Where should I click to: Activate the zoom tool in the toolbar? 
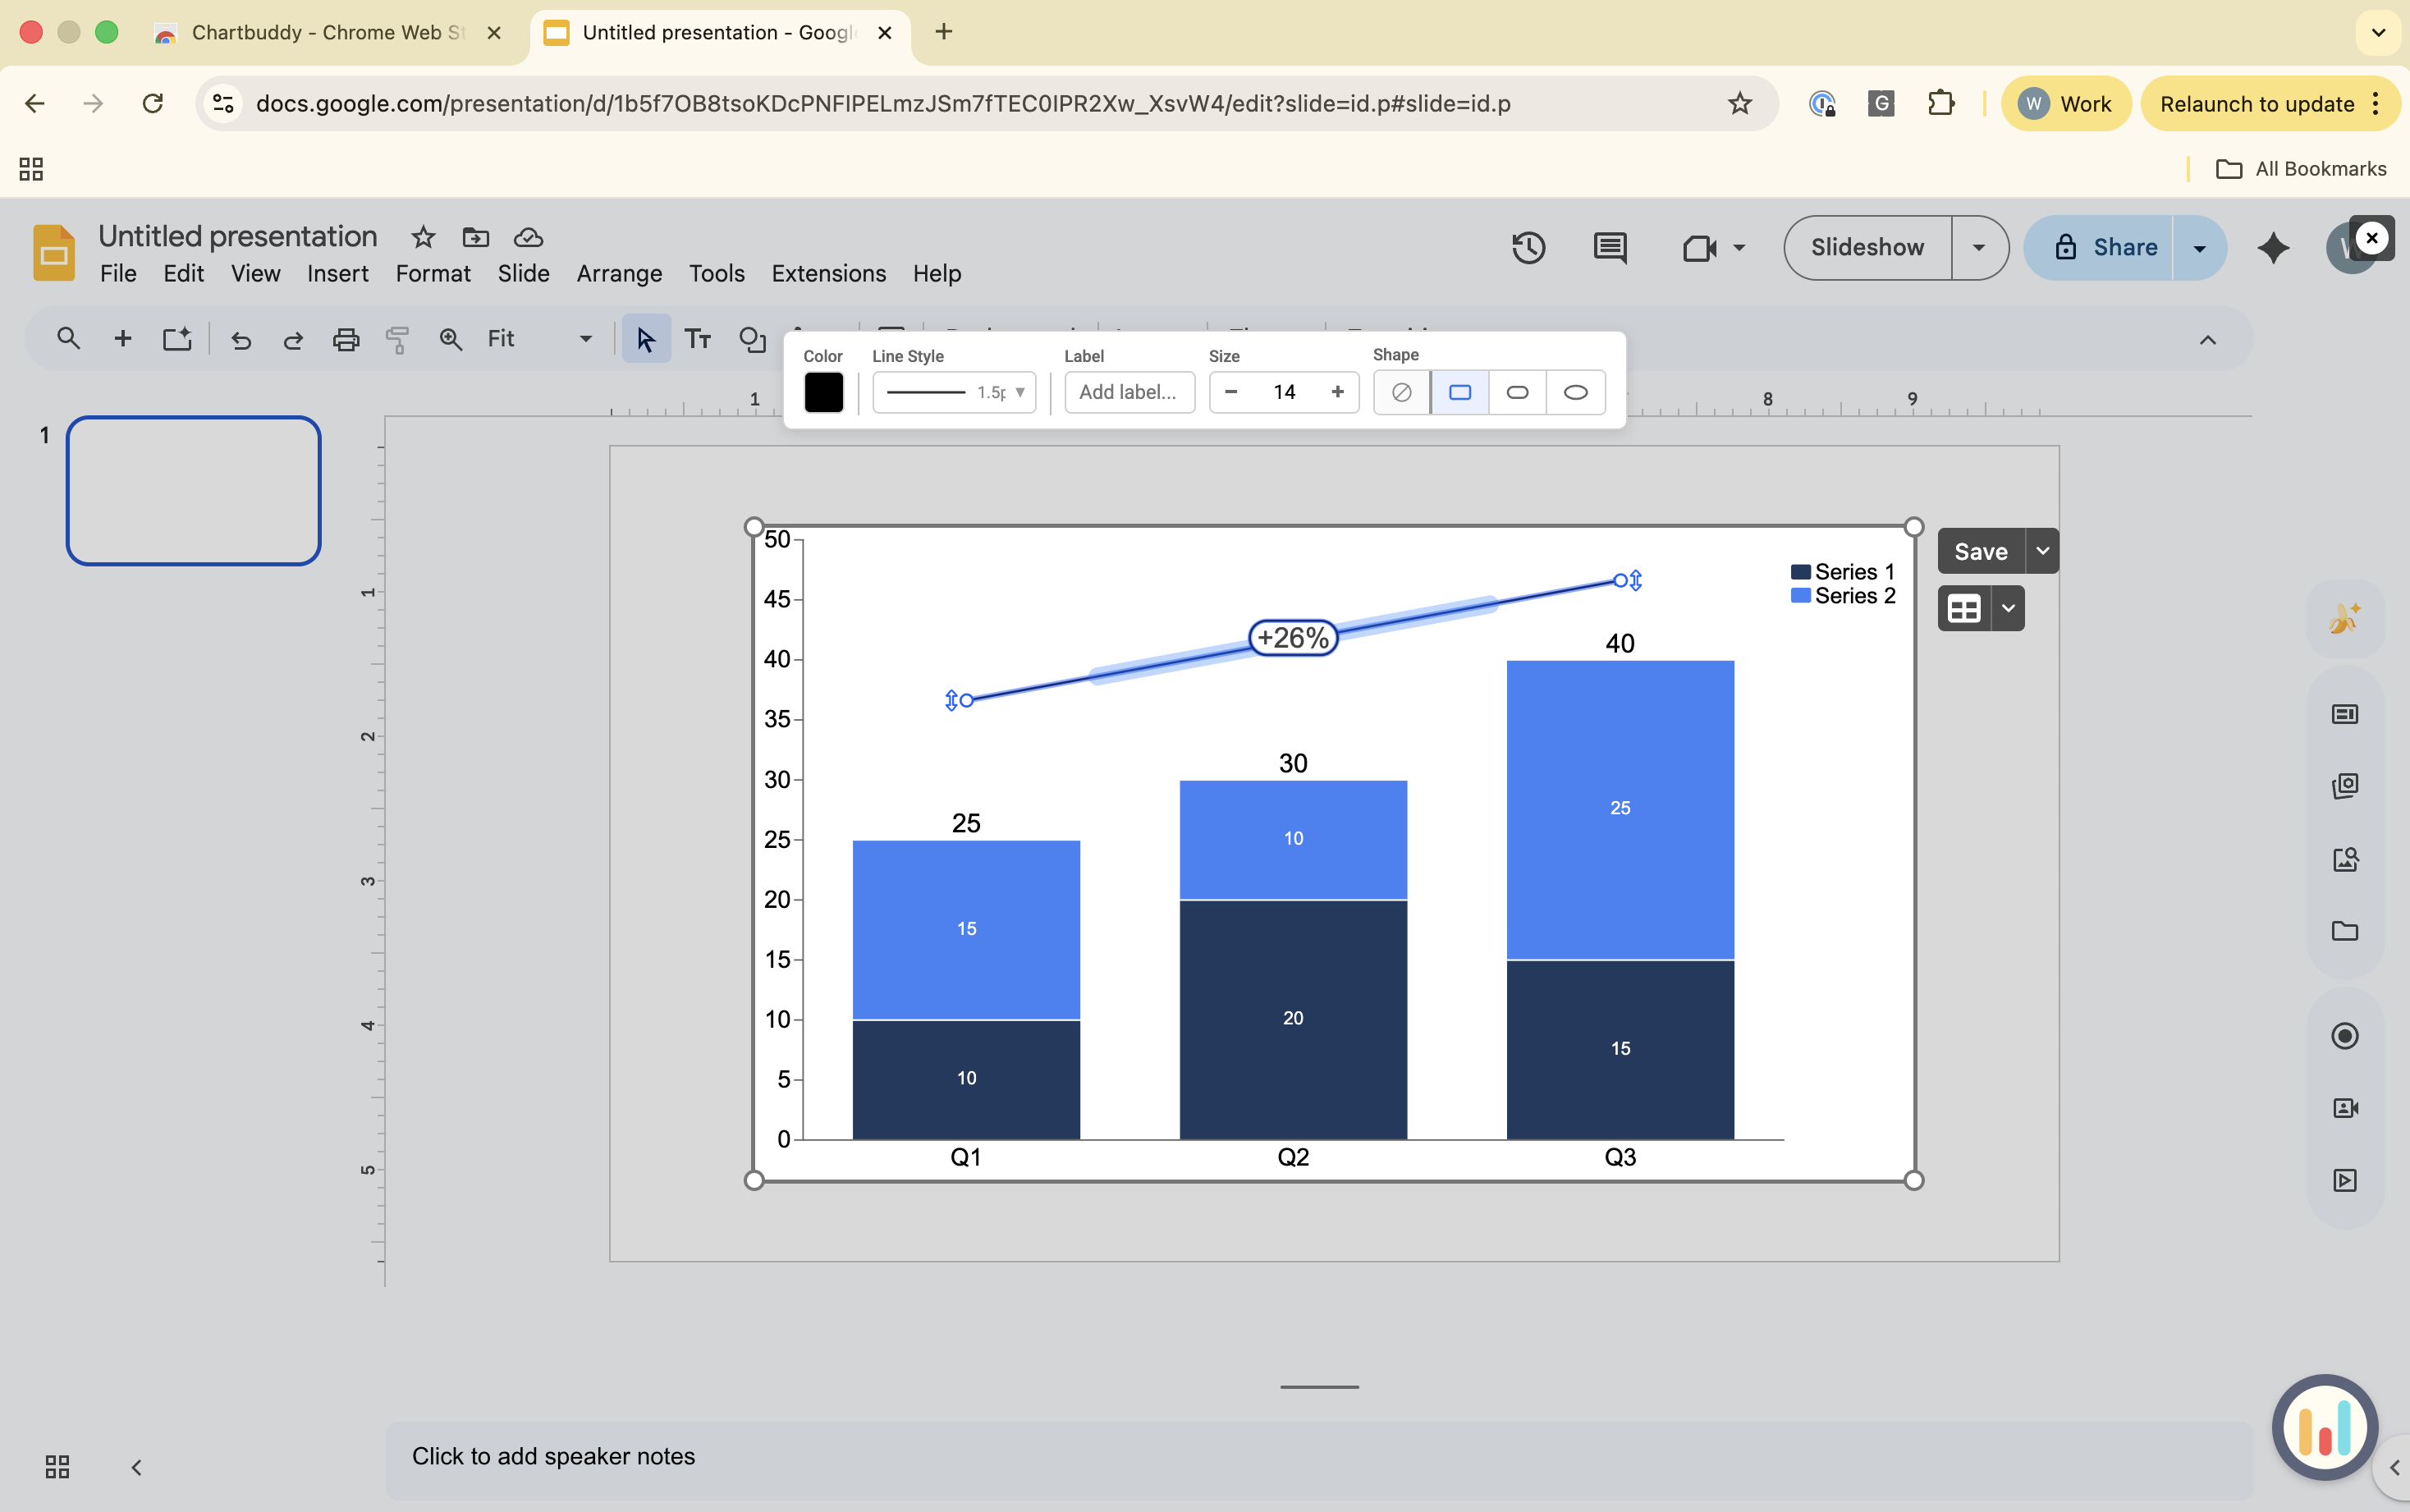tap(450, 339)
